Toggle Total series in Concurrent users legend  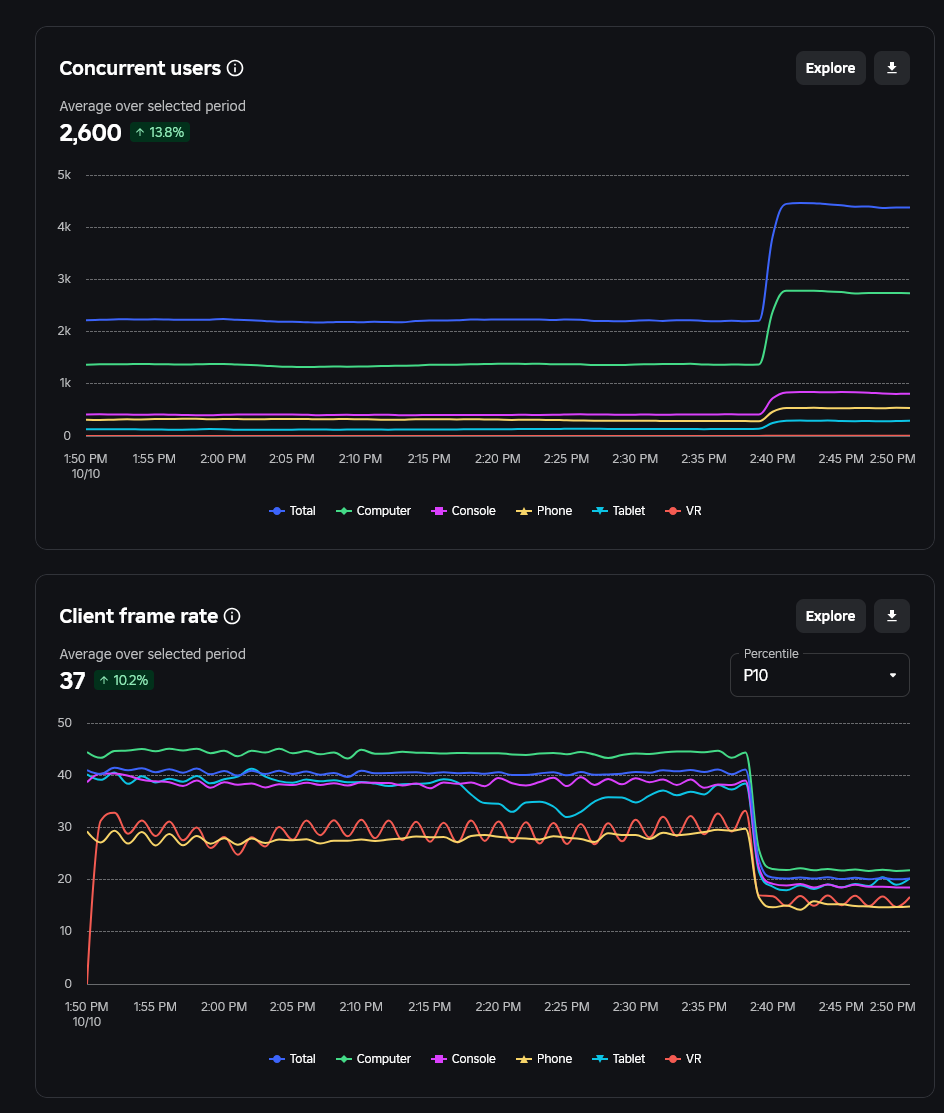pos(293,511)
